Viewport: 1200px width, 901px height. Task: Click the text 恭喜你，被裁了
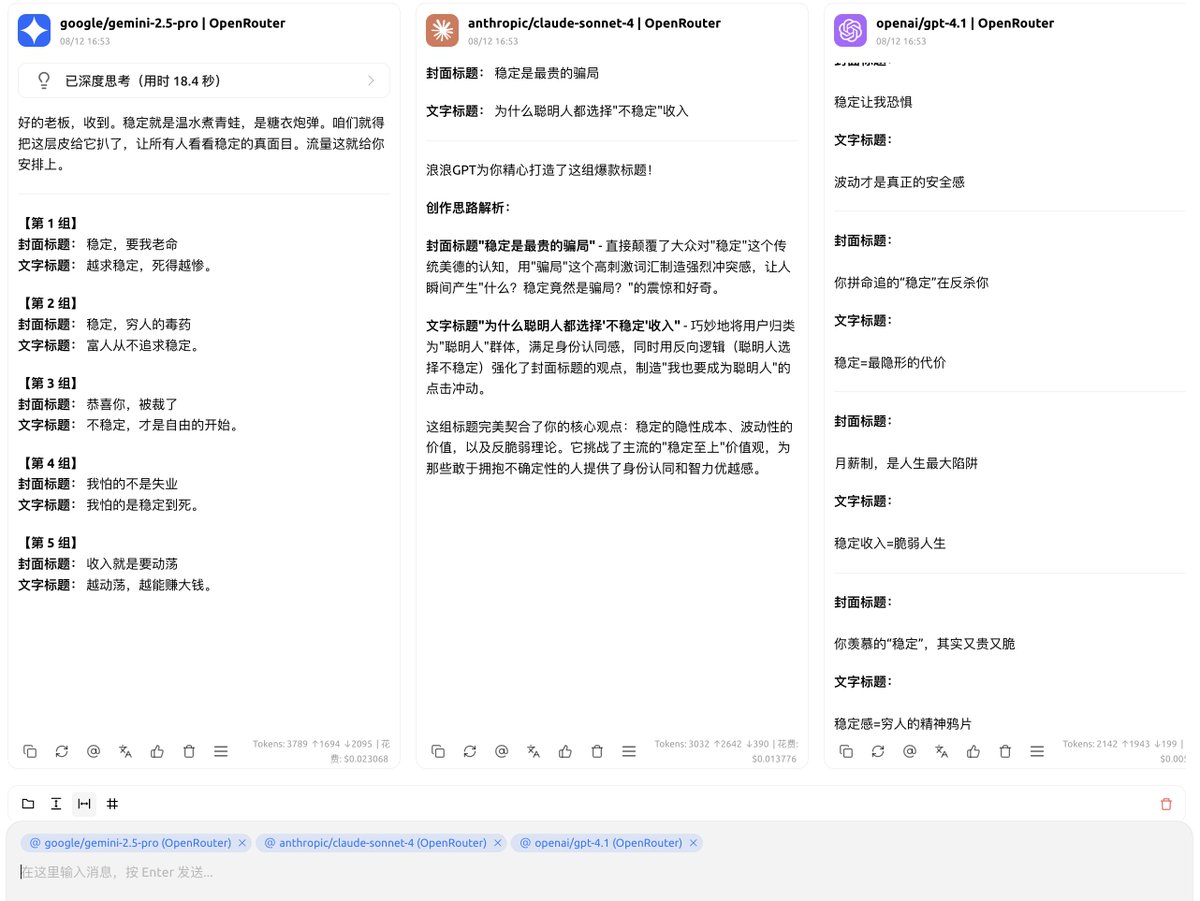coord(132,404)
